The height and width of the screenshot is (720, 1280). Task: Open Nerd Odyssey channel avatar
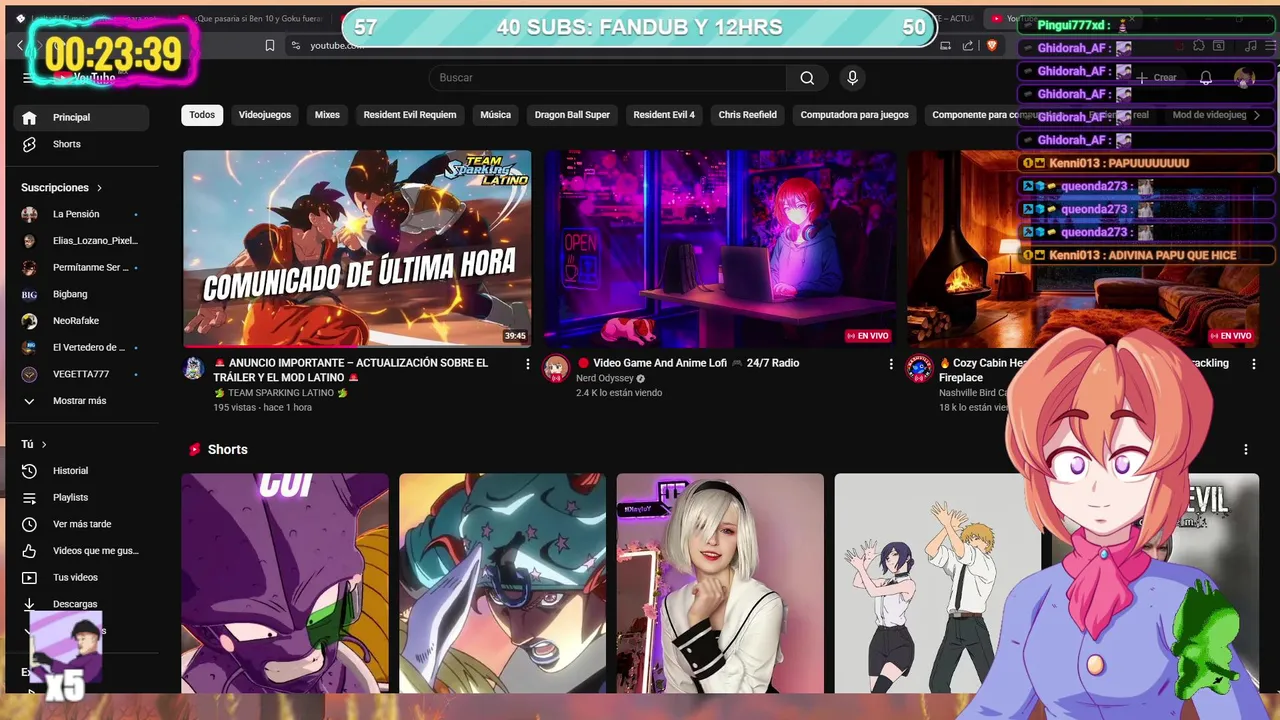click(556, 368)
